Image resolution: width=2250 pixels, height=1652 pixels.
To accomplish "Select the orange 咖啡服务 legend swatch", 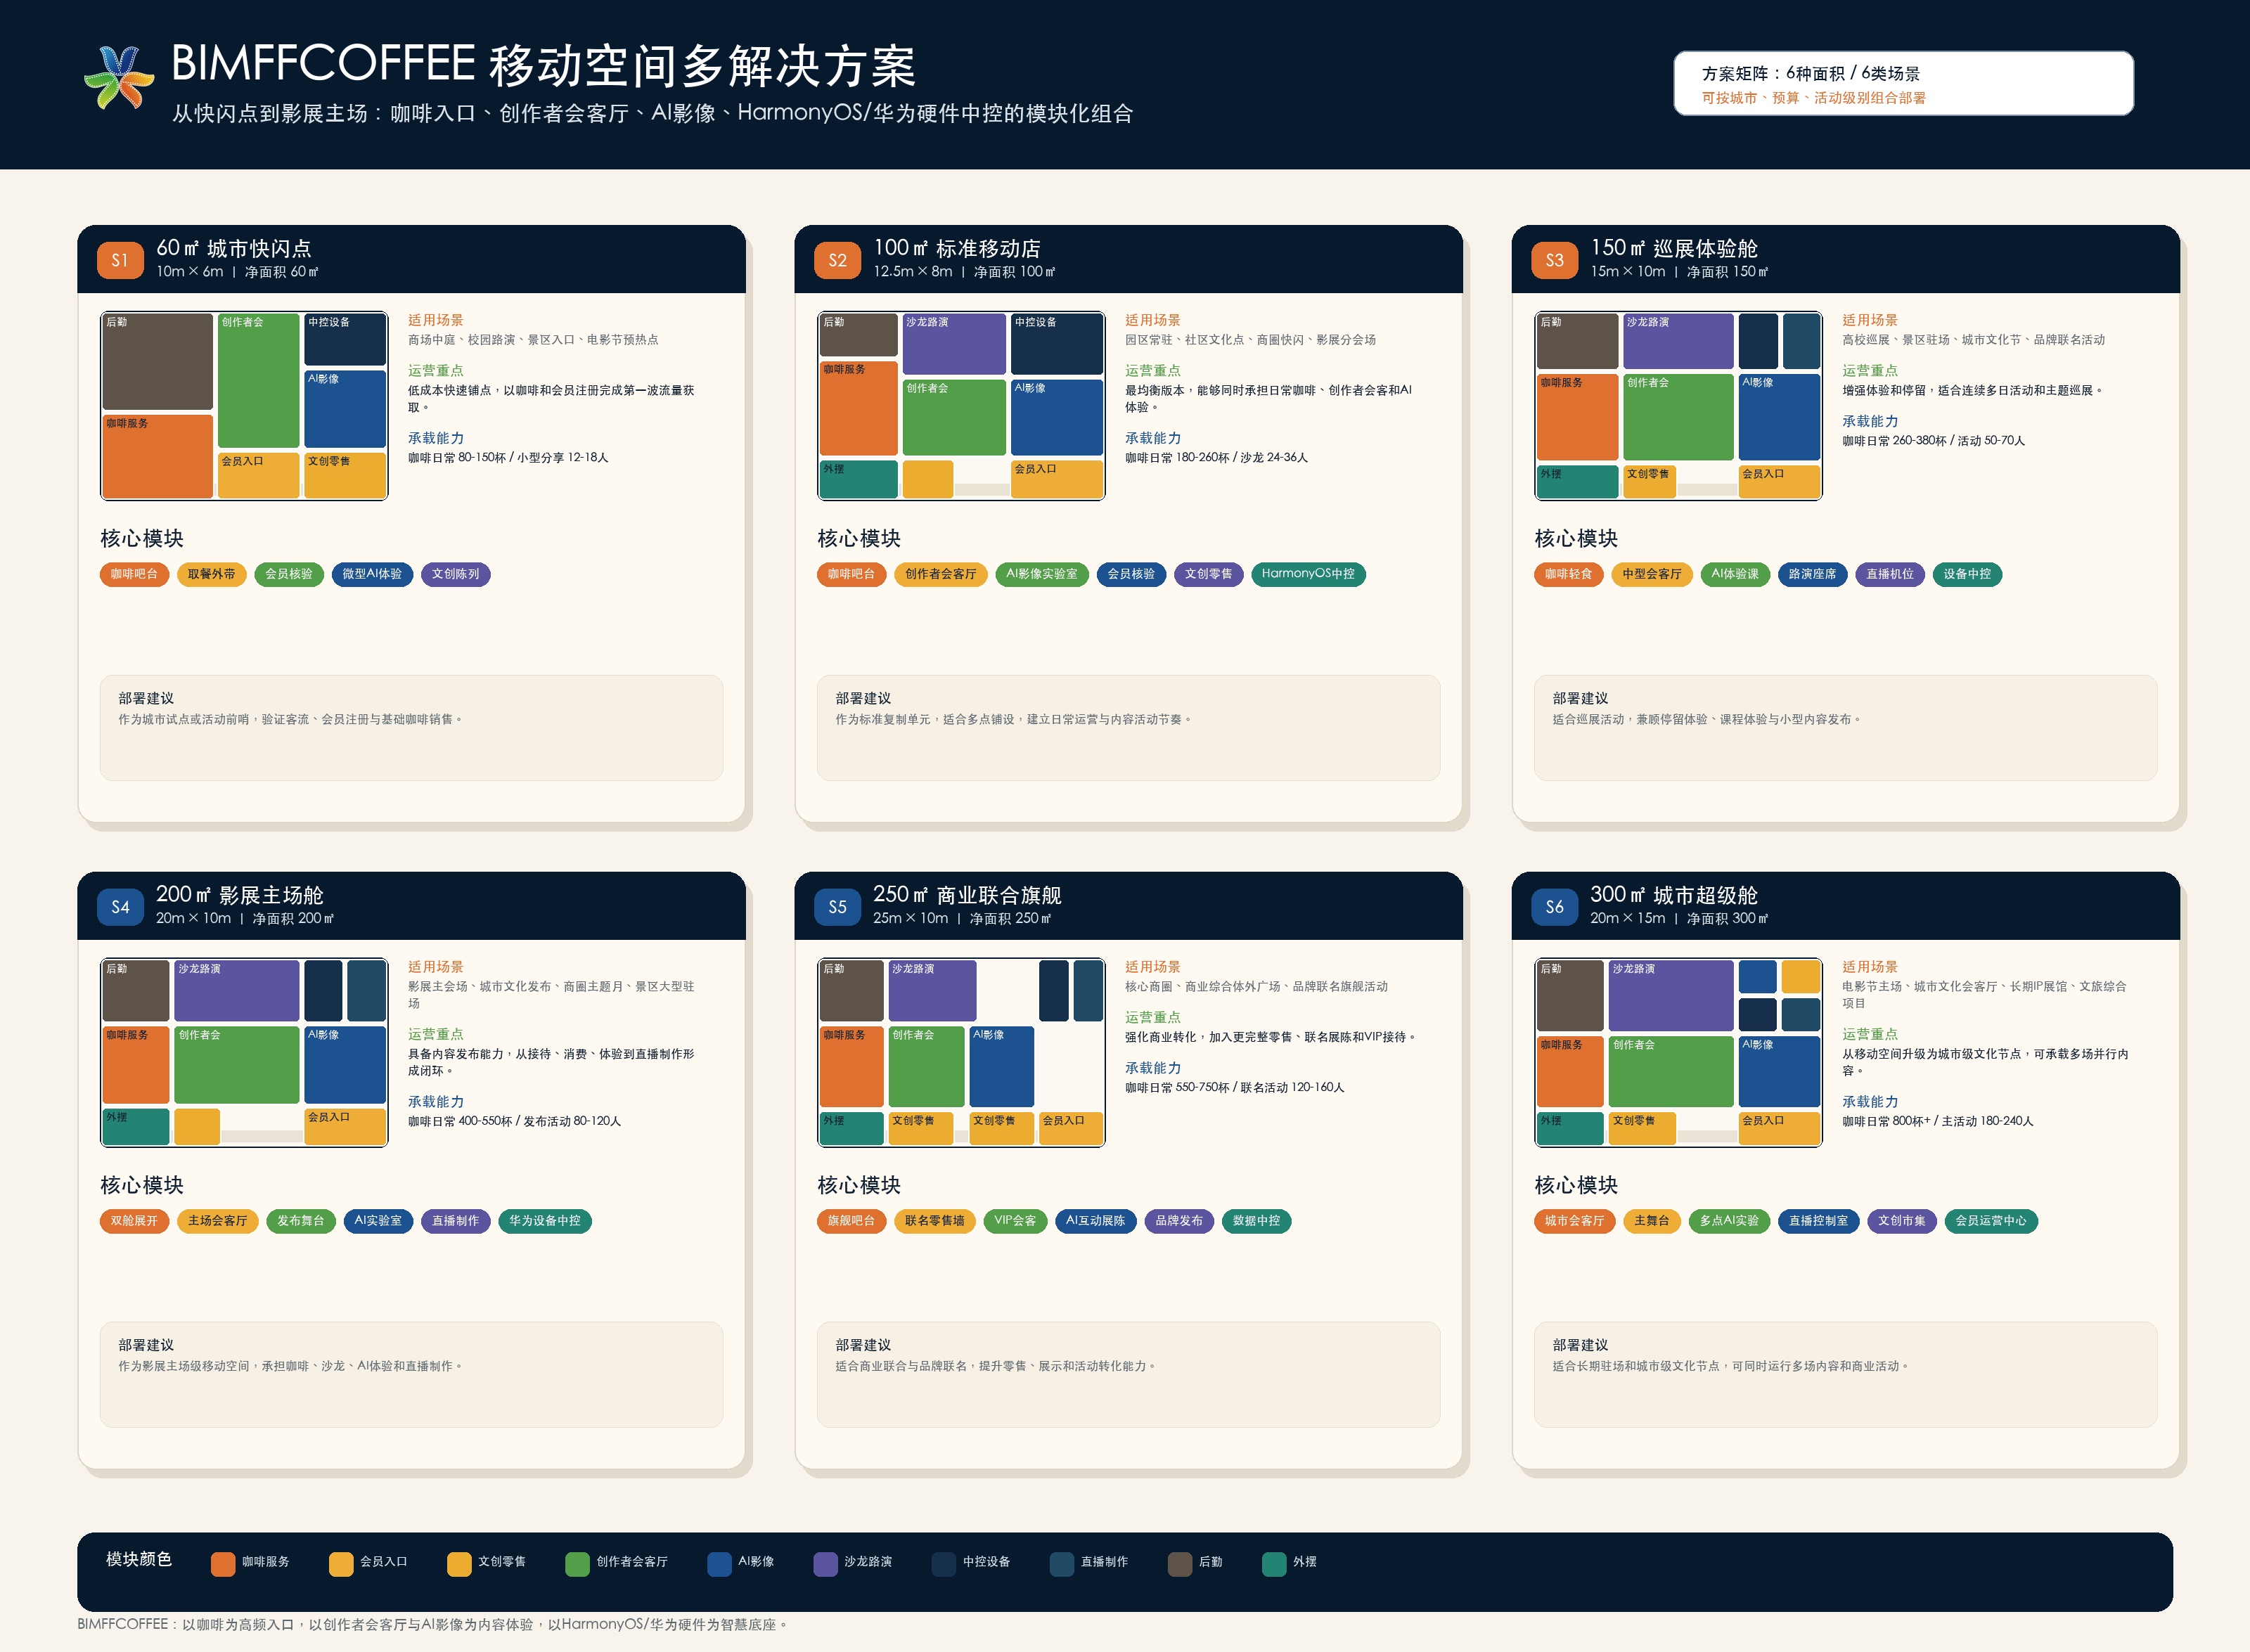I will pyautogui.click(x=223, y=1564).
